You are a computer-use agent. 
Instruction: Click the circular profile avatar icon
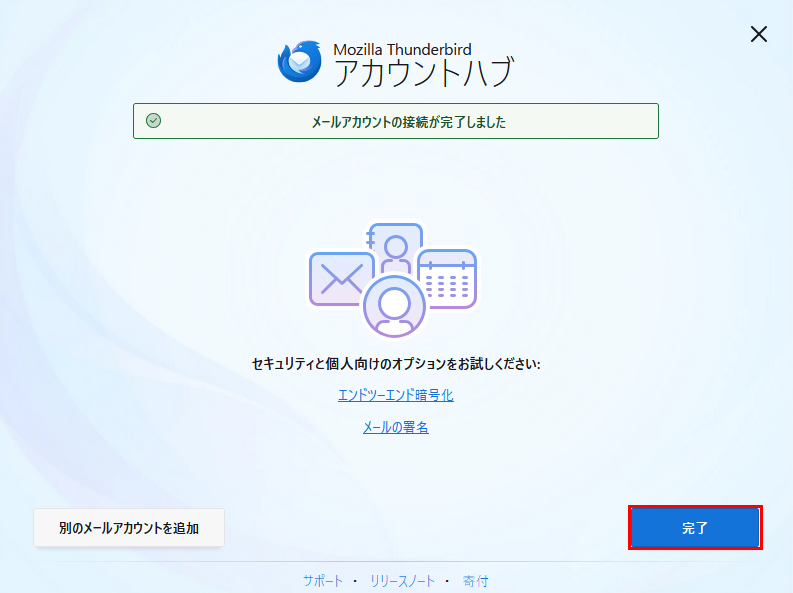point(395,305)
